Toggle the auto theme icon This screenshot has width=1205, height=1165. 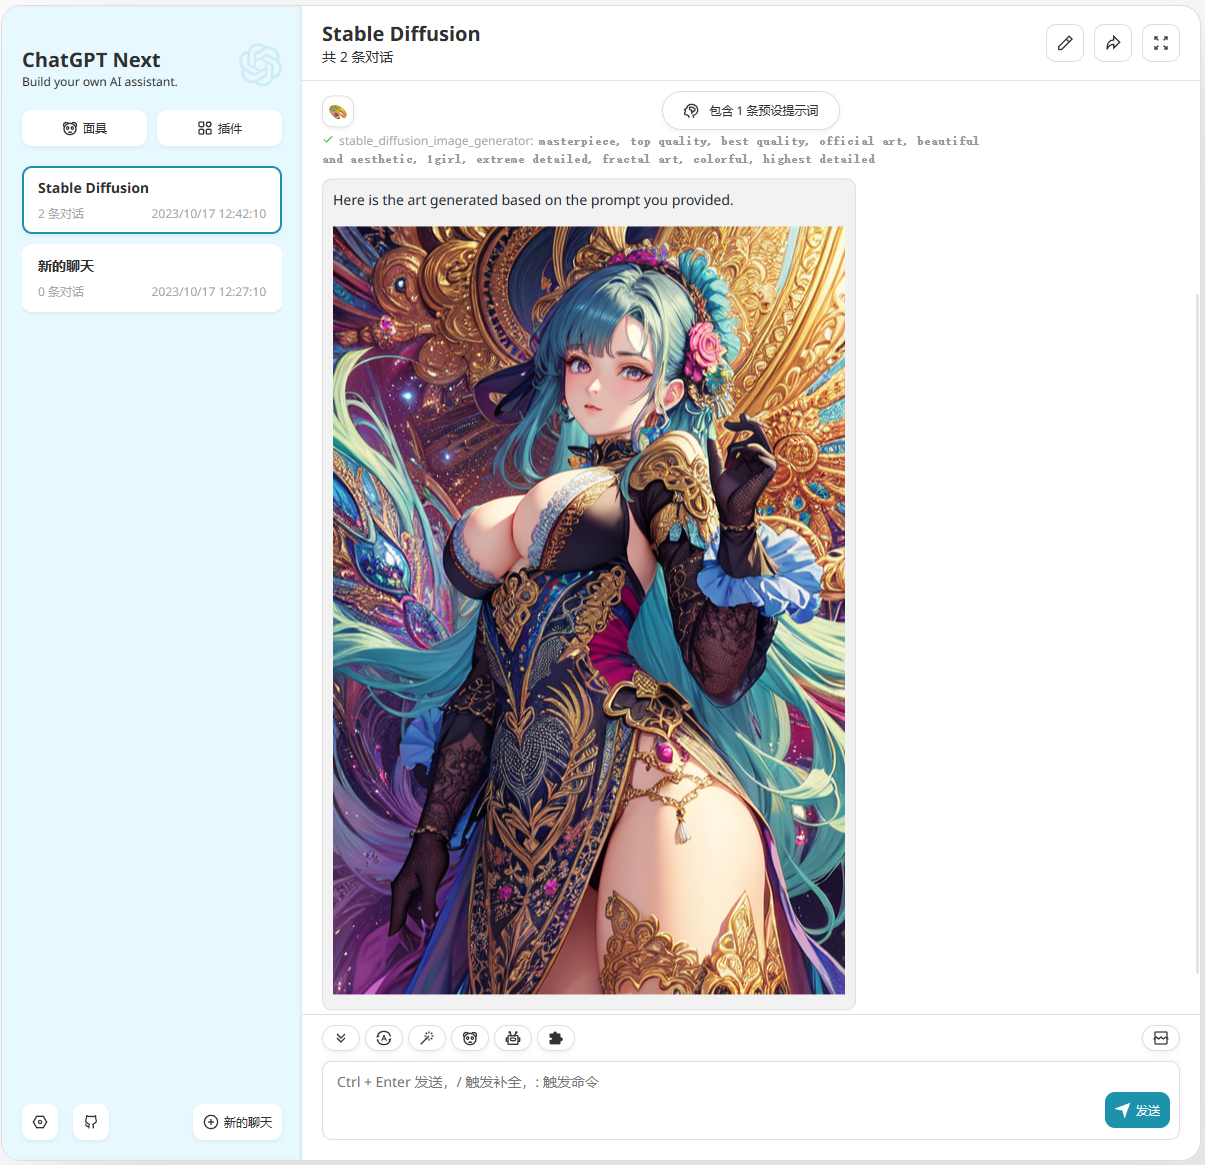(x=384, y=1038)
